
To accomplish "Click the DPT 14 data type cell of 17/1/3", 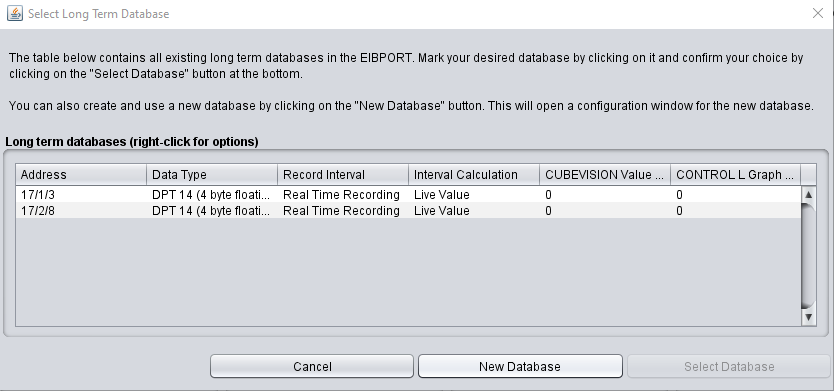I will [212, 195].
